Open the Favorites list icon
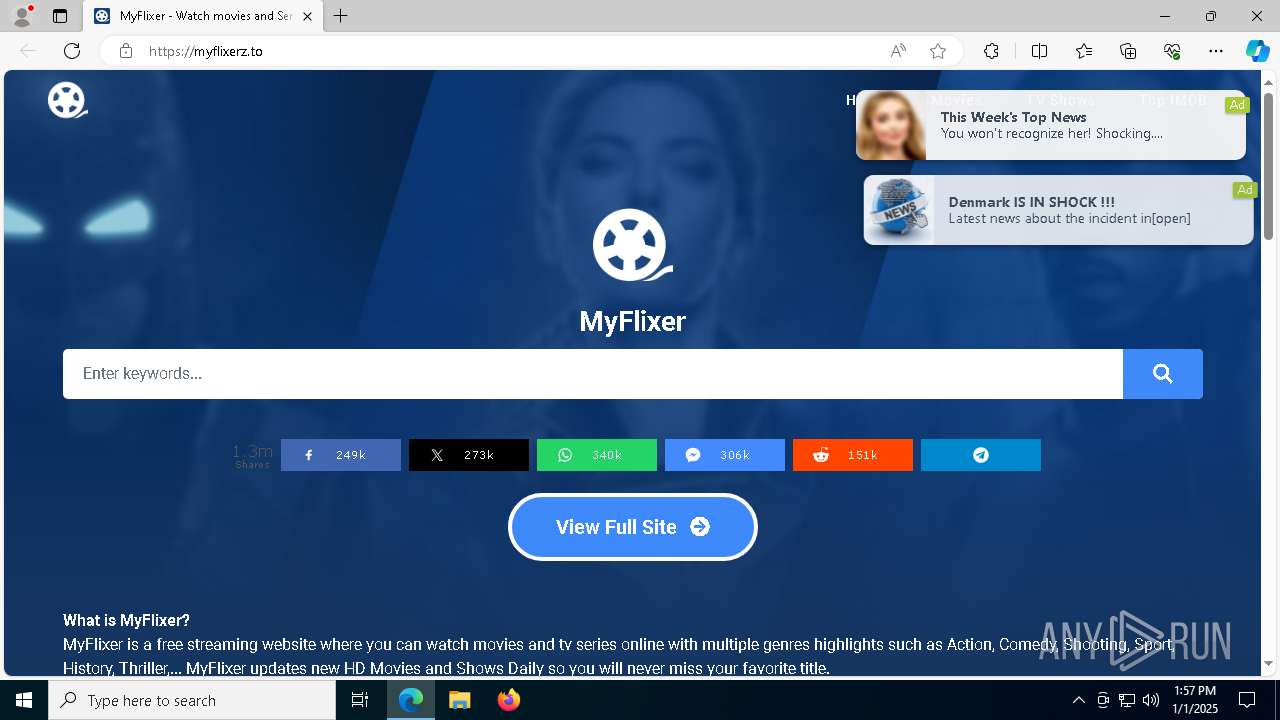1280x720 pixels. click(x=1084, y=51)
